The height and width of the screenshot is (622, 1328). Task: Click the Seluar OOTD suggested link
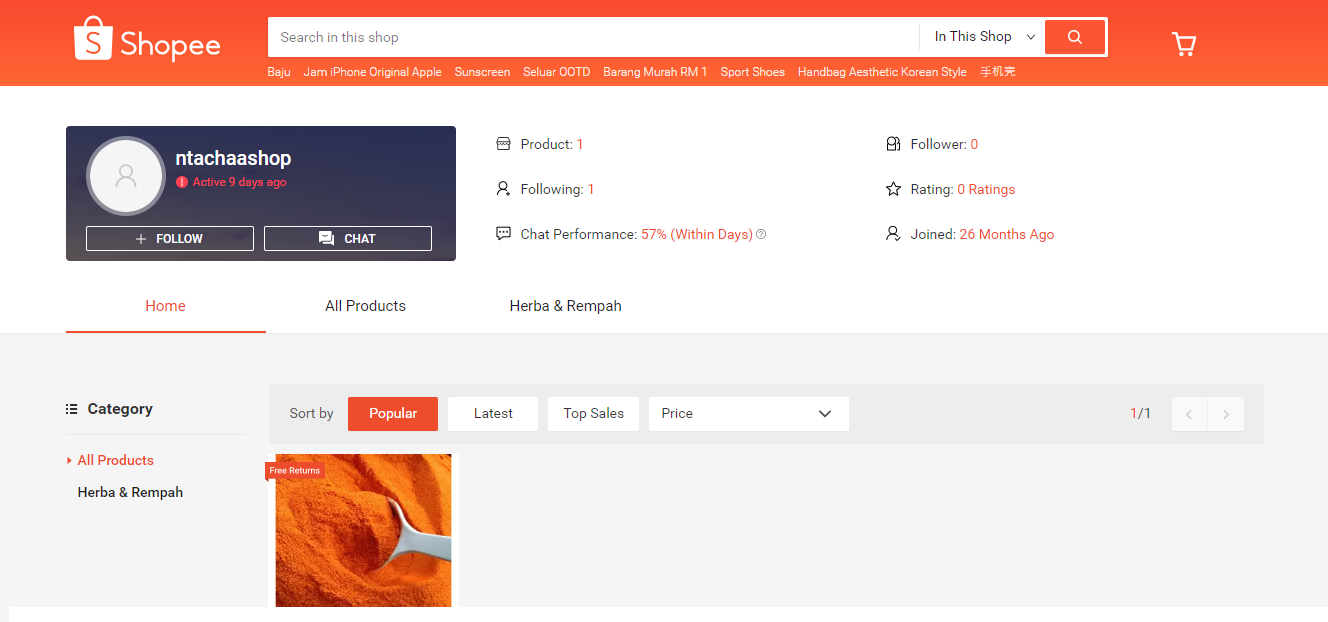coord(557,72)
